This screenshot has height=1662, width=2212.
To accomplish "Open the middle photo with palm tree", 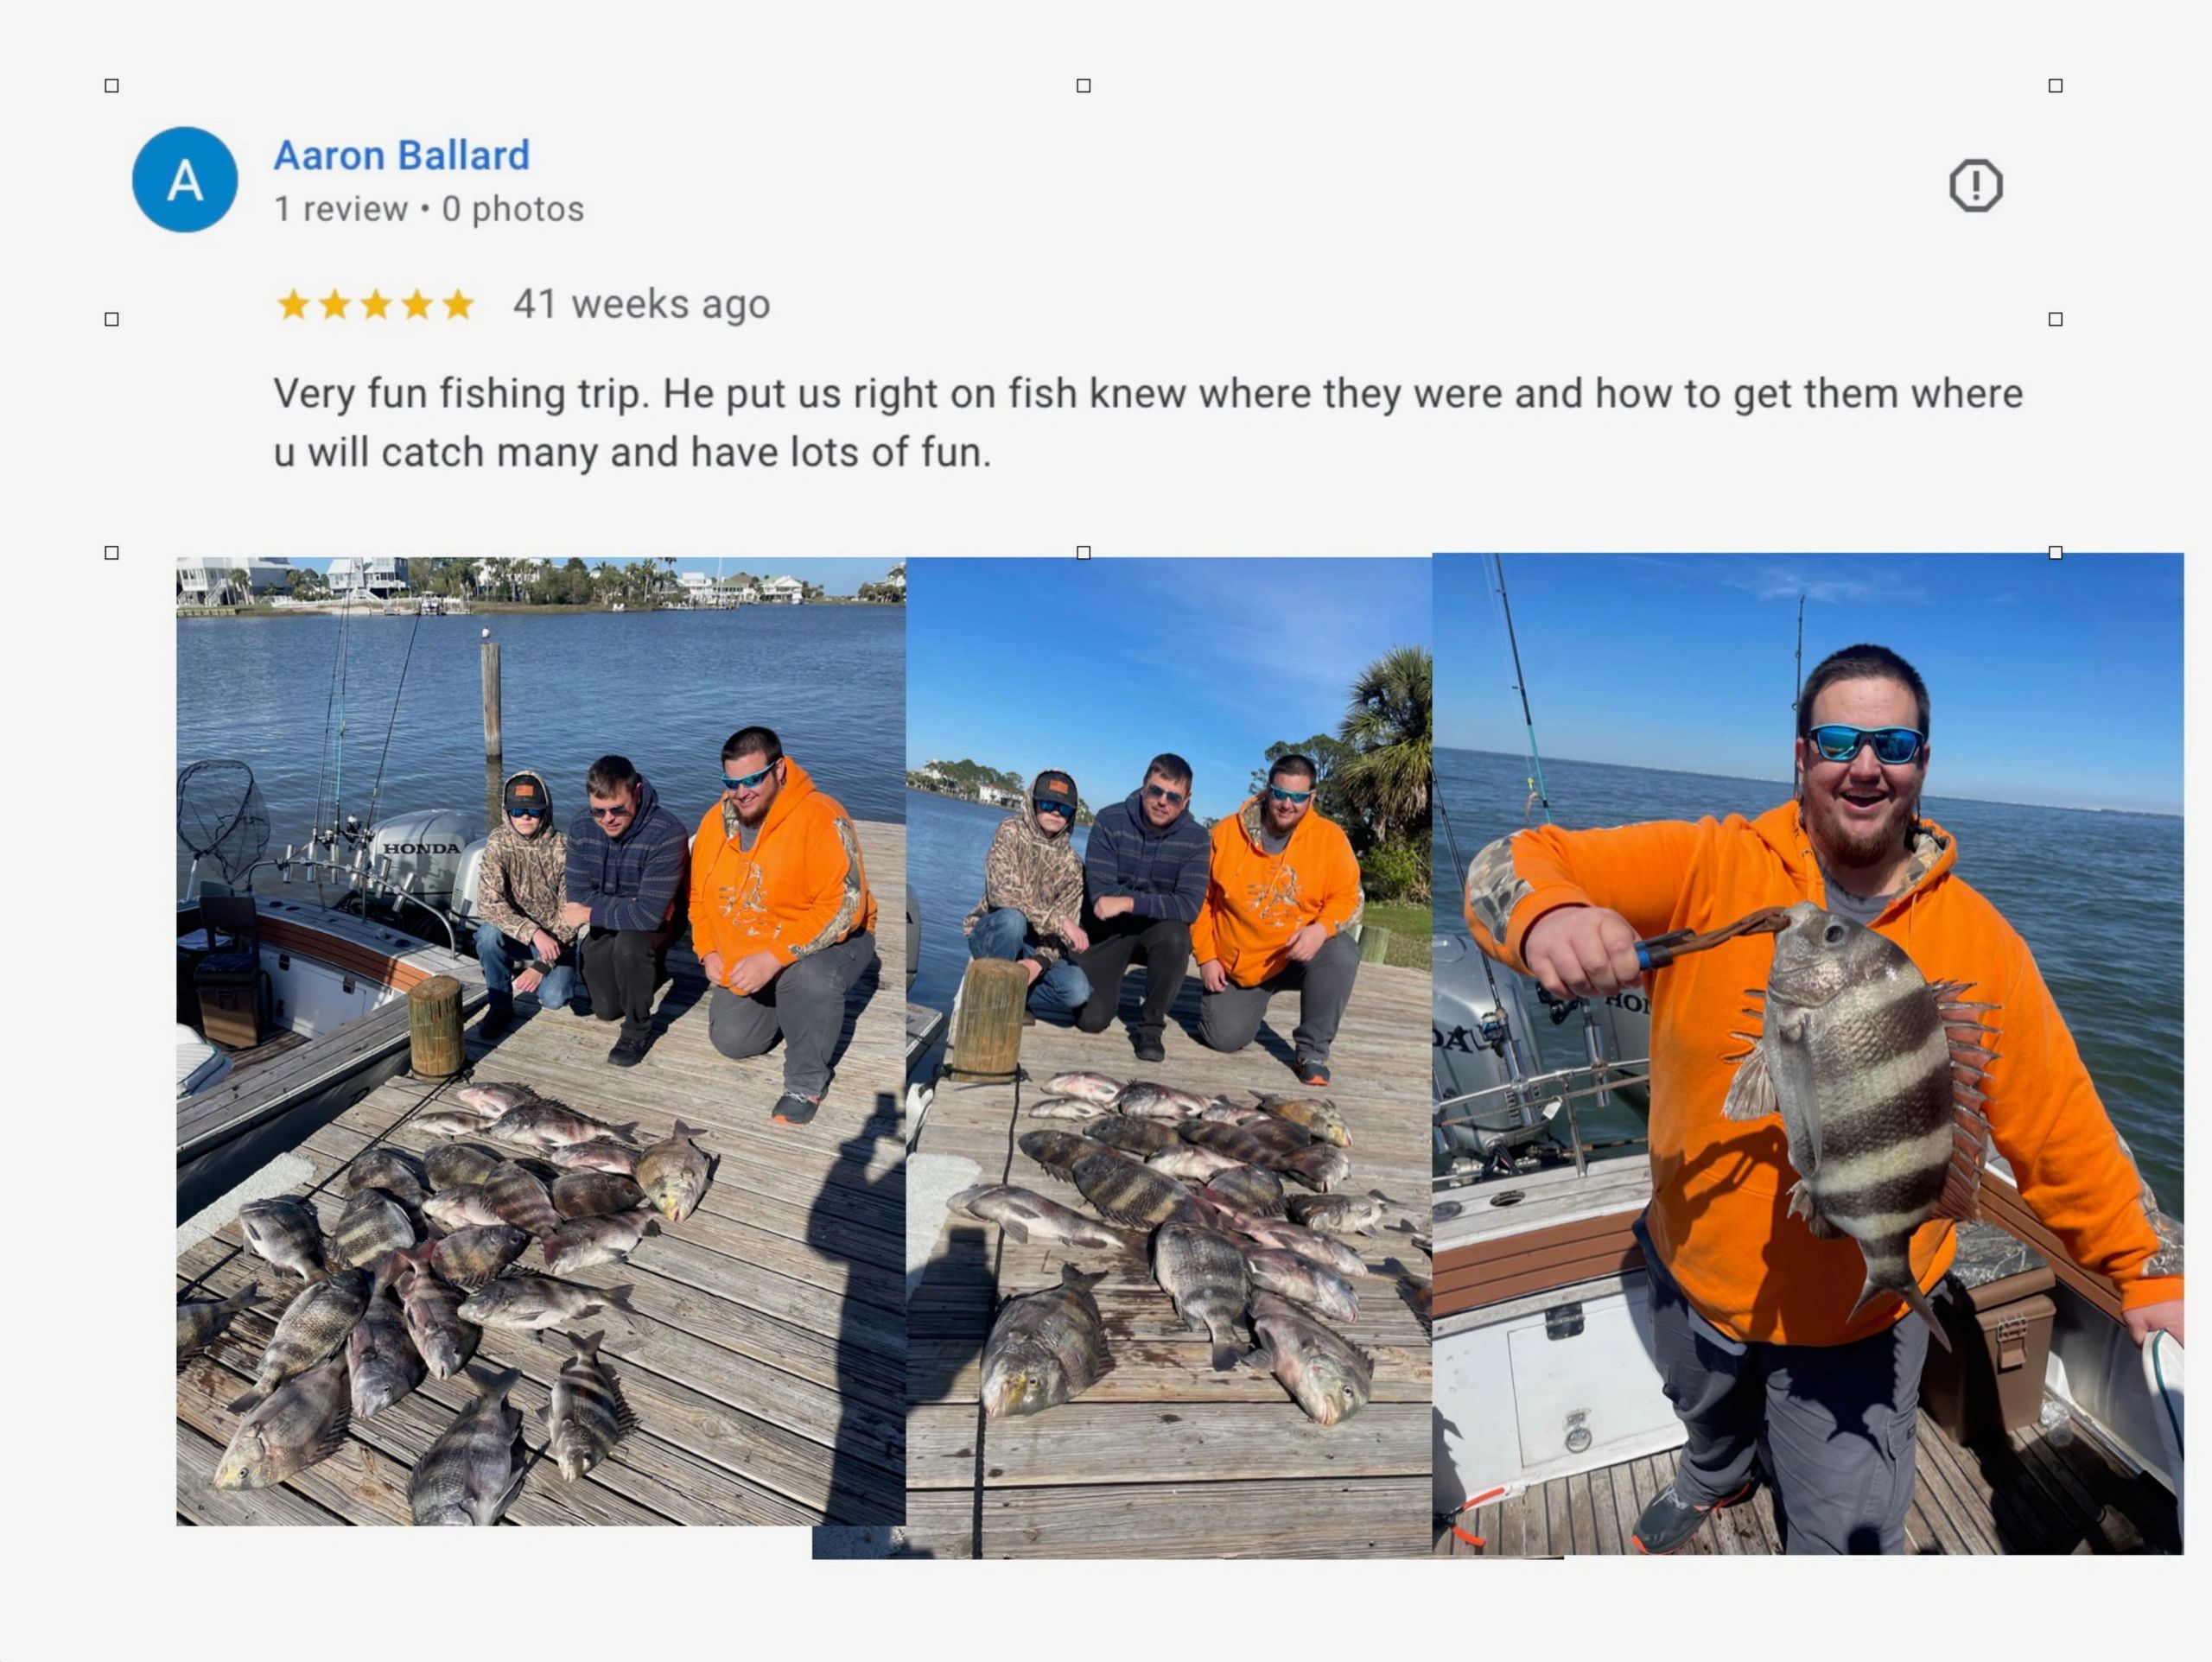I will tap(1169, 1057).
